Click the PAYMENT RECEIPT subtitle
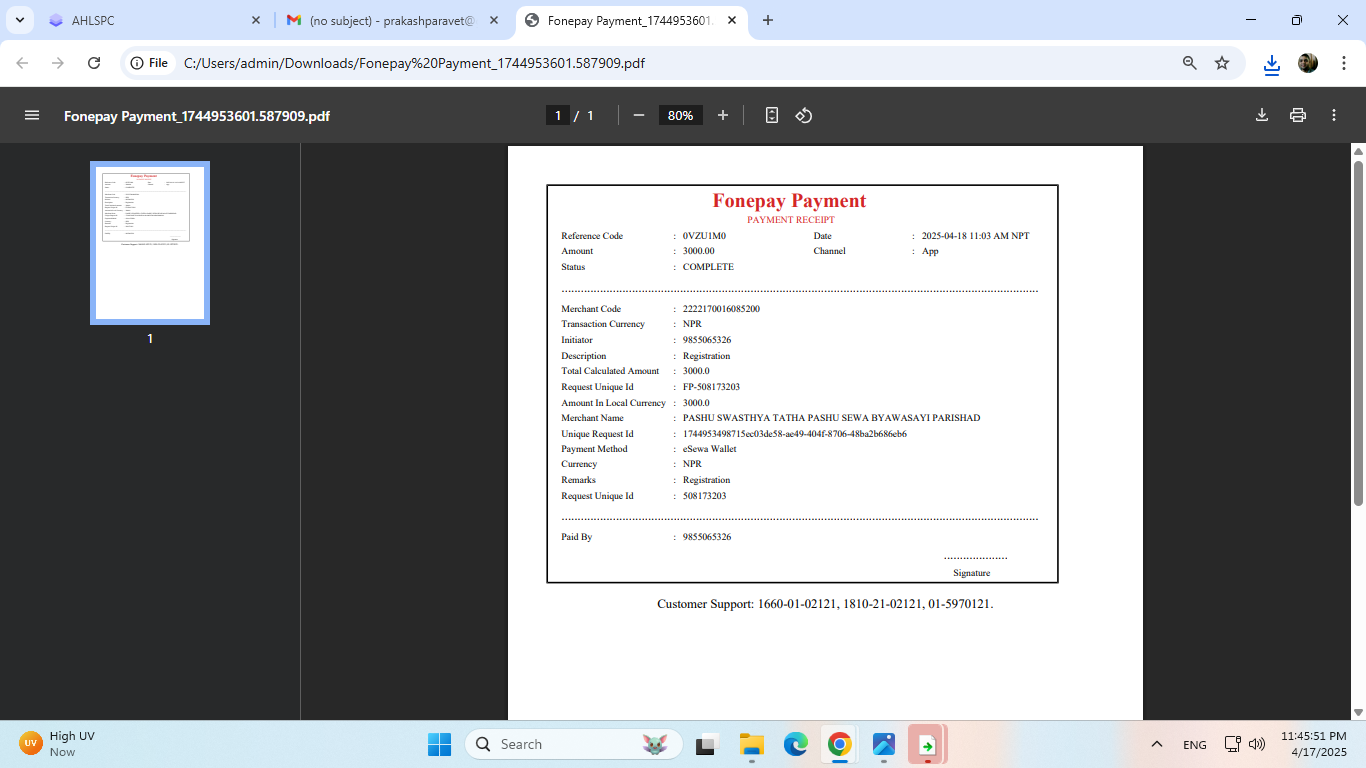This screenshot has width=1366, height=768. 791,220
